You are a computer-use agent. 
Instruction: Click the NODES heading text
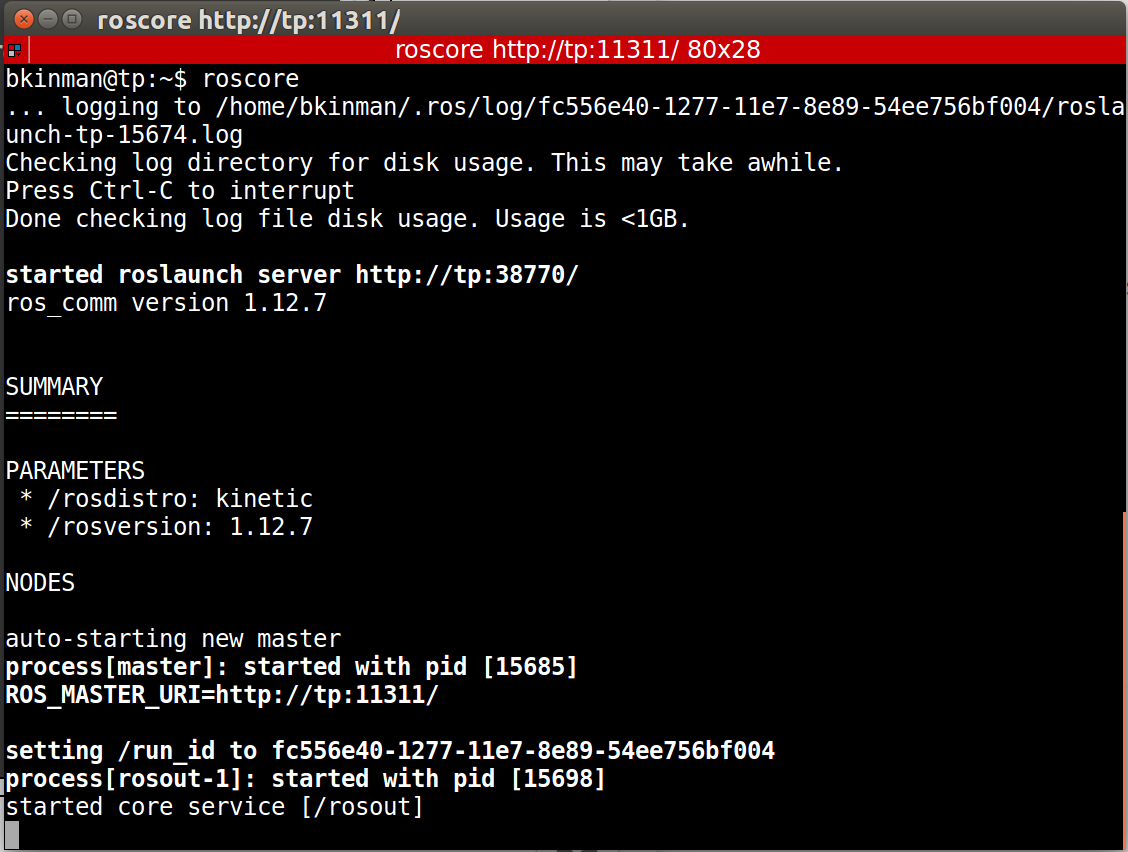(x=40, y=582)
